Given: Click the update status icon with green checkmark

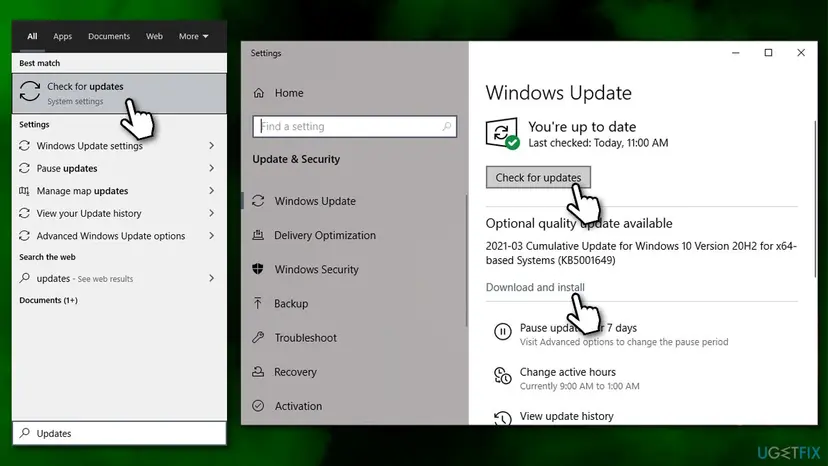Looking at the screenshot, I should tap(502, 134).
